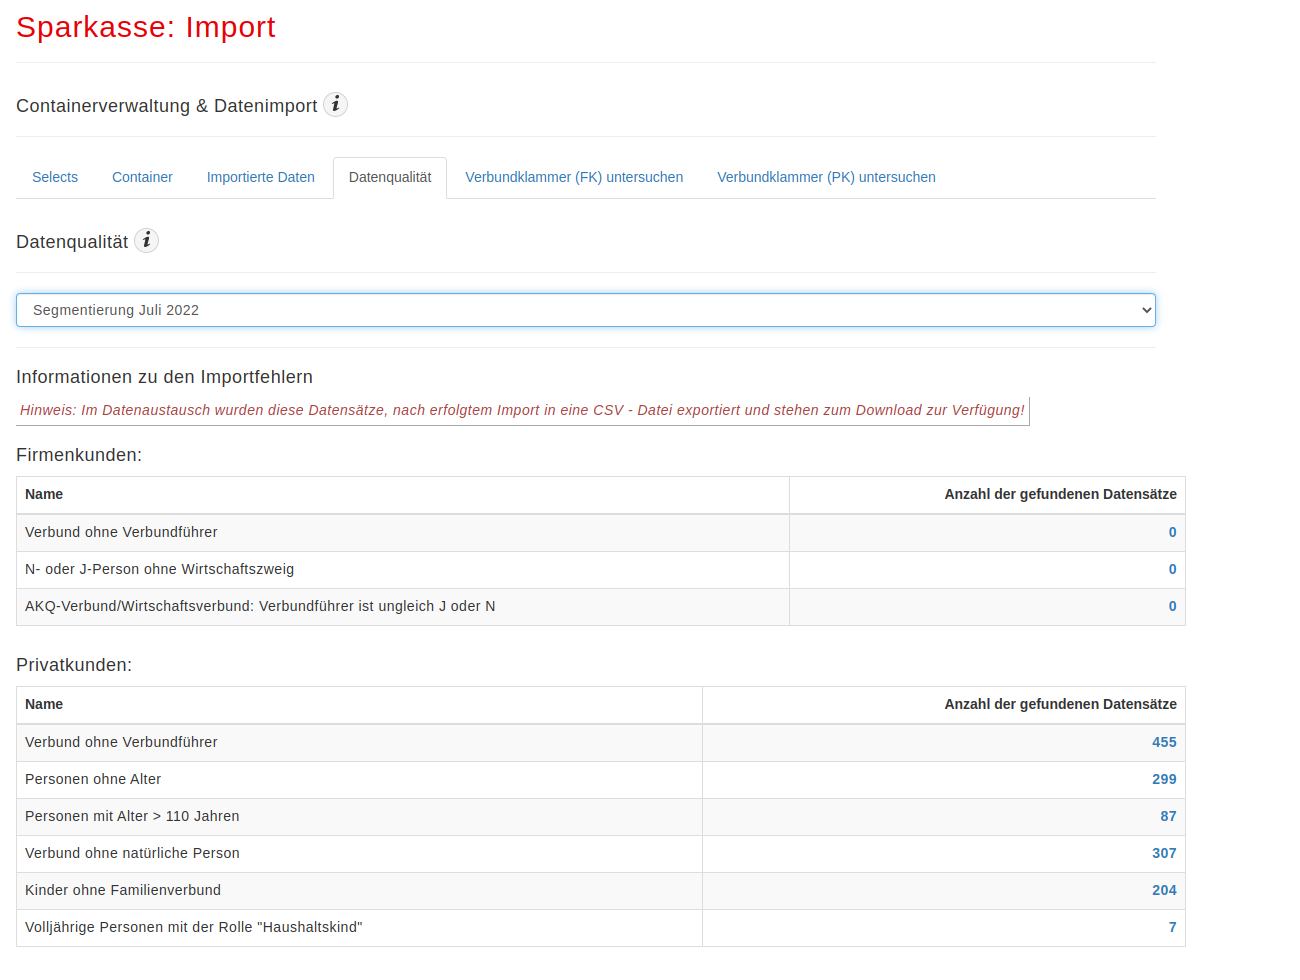Click info icon next to Containerverwaltung & Datenimport
The image size is (1300, 980).
[336, 104]
